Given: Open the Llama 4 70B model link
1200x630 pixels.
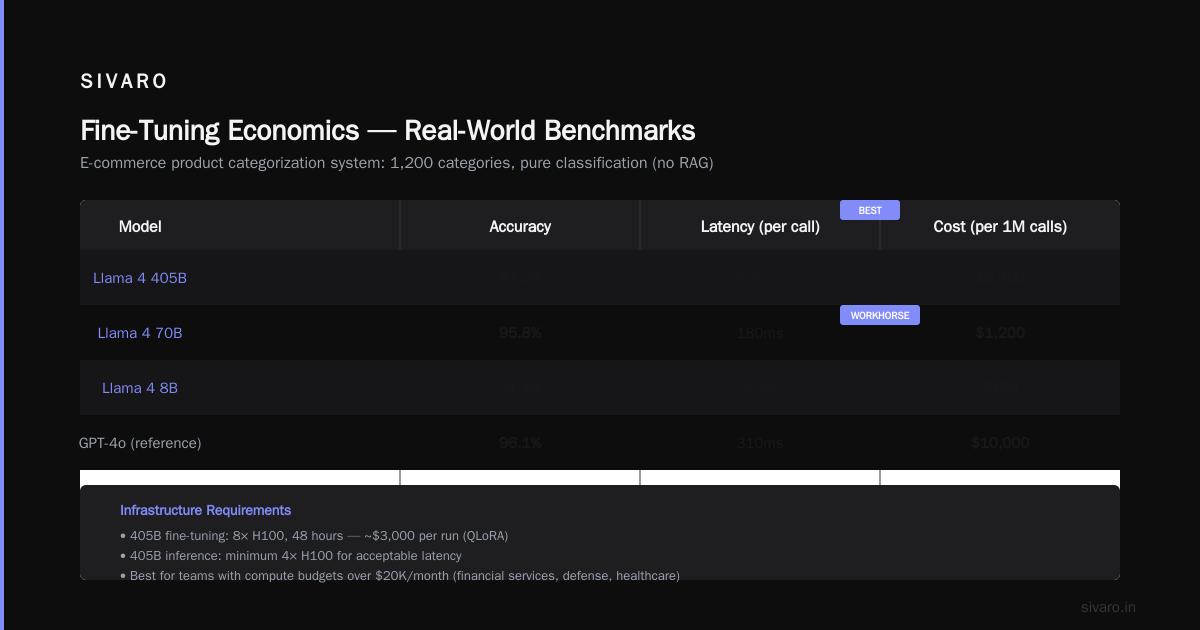Looking at the screenshot, I should 140,333.
